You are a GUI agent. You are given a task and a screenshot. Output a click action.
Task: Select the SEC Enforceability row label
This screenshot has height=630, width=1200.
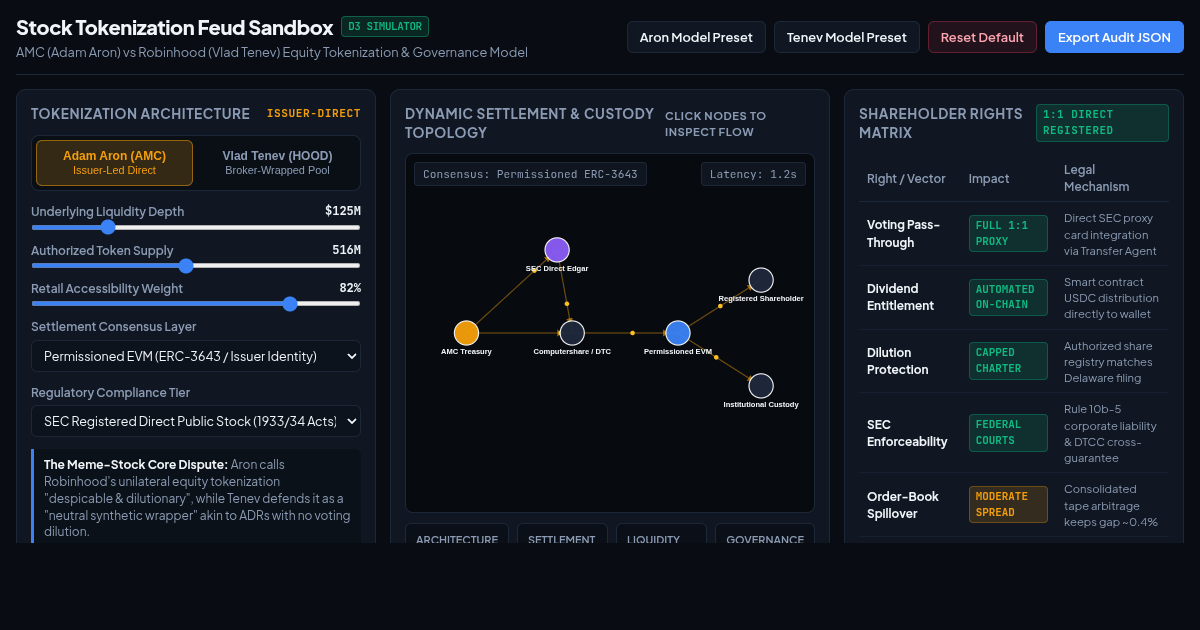coord(907,433)
